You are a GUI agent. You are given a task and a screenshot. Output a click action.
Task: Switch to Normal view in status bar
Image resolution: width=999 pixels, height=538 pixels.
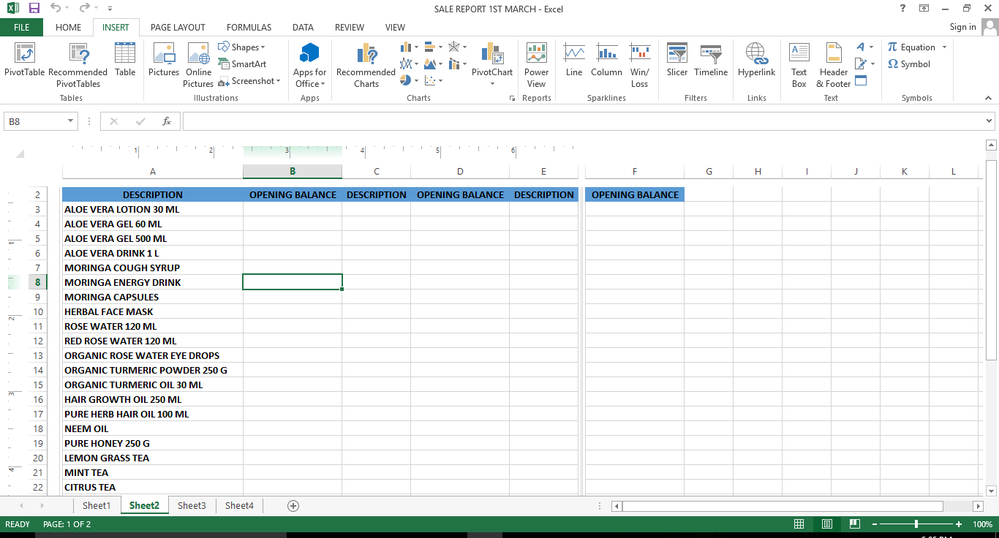pos(799,524)
